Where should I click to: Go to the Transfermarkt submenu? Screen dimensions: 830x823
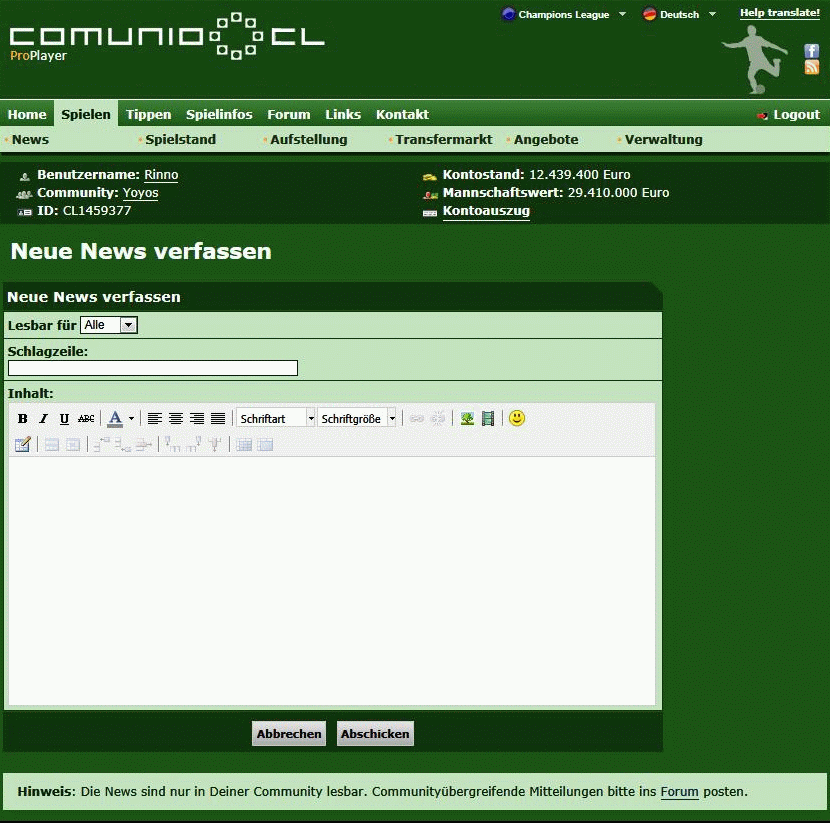point(443,140)
